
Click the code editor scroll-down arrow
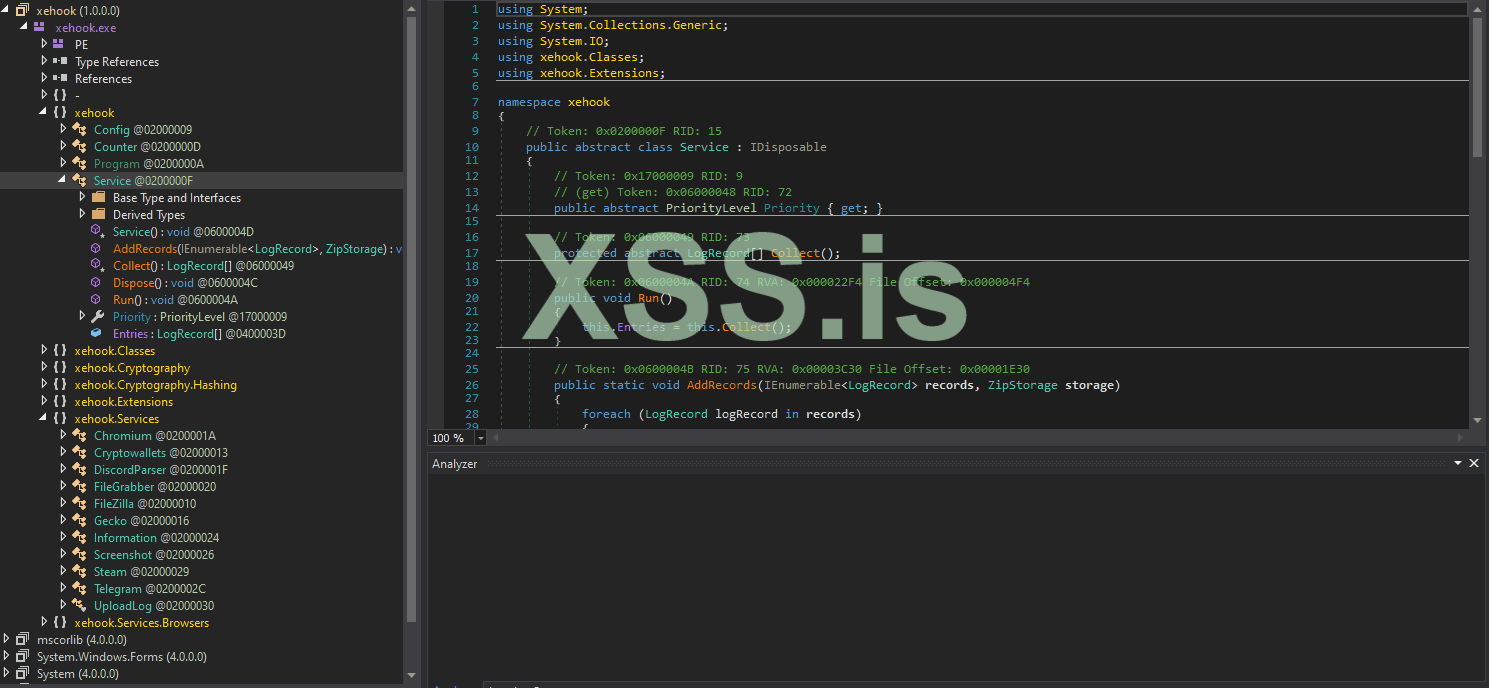(1477, 421)
